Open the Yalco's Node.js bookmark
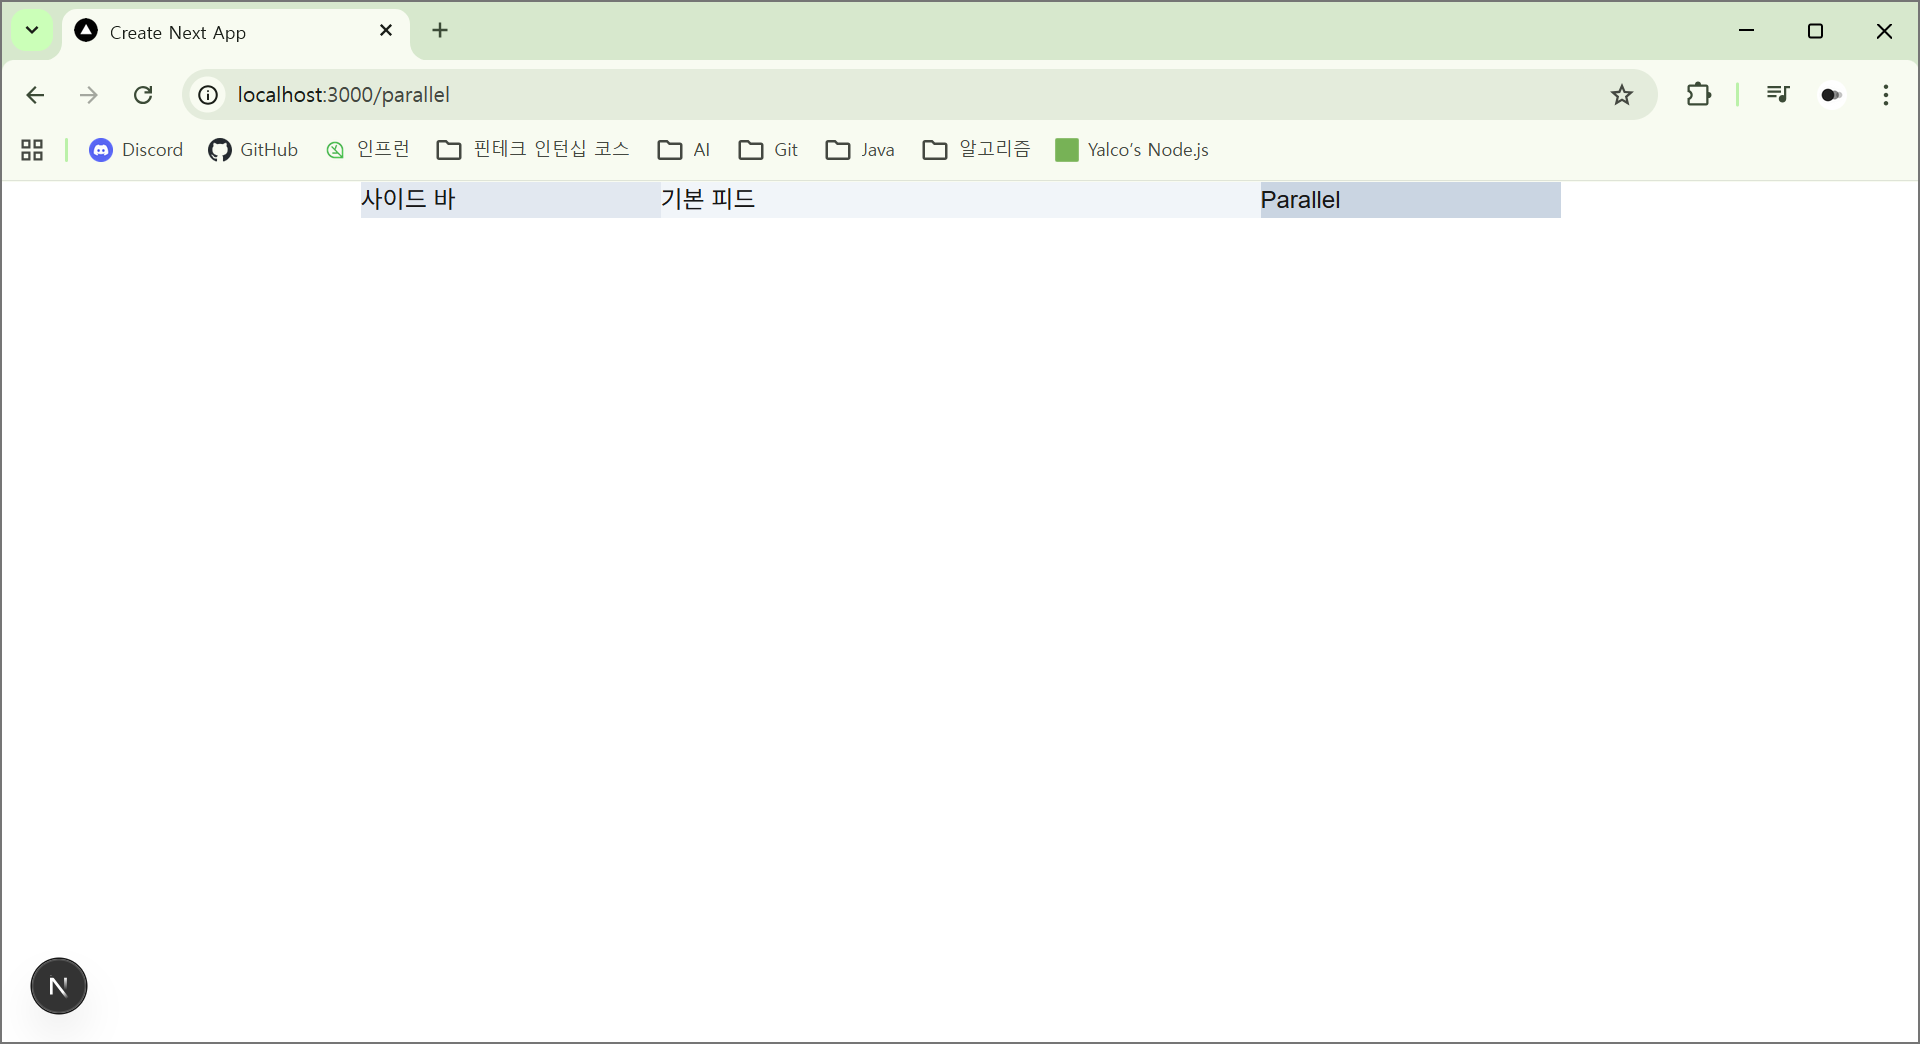 pyautogui.click(x=1132, y=150)
